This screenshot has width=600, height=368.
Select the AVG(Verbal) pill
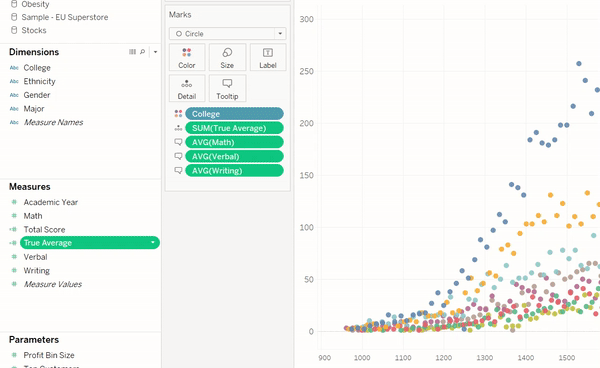[234, 156]
